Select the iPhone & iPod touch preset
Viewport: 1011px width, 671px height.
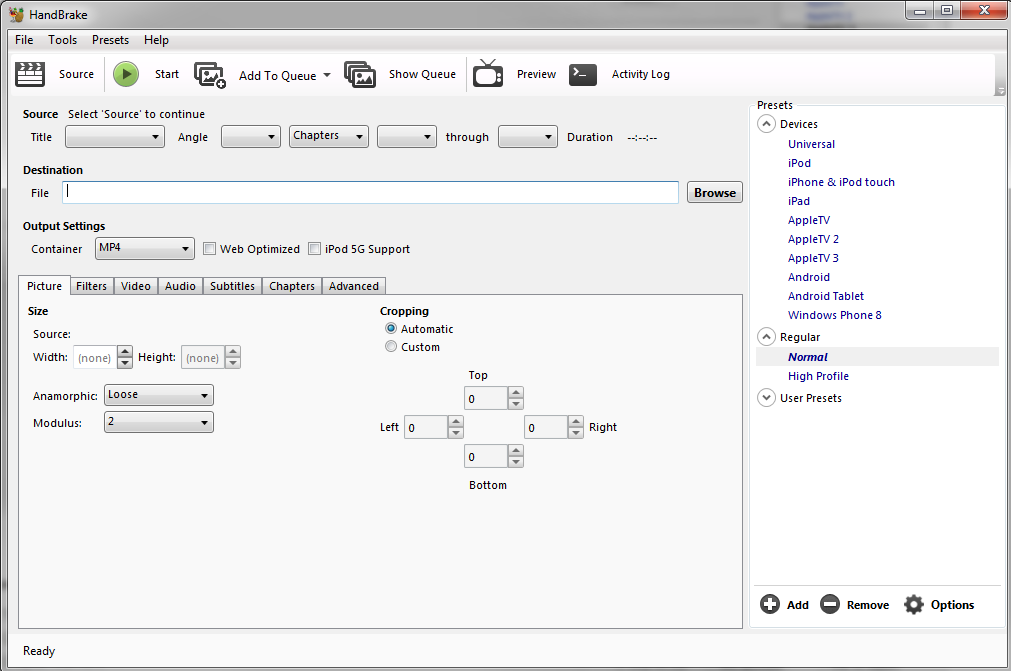coord(841,182)
